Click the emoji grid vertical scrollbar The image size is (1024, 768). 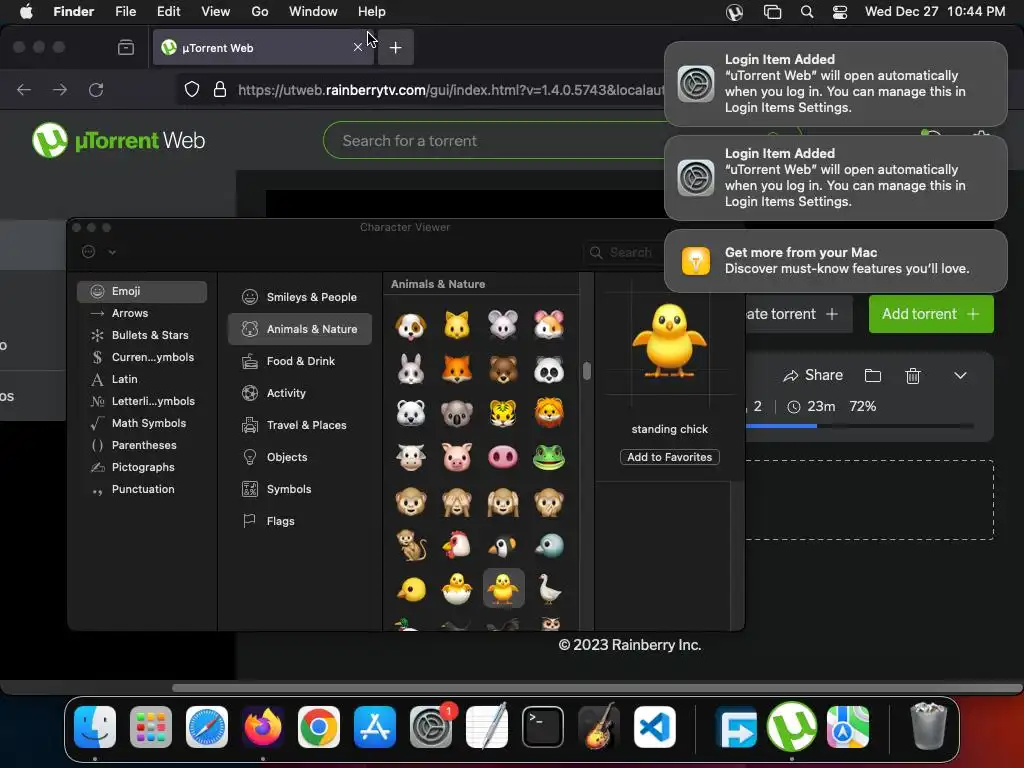pyautogui.click(x=586, y=371)
